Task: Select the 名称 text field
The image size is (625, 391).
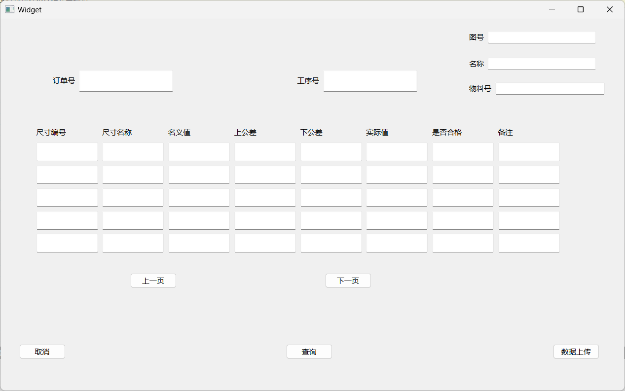Action: click(542, 64)
